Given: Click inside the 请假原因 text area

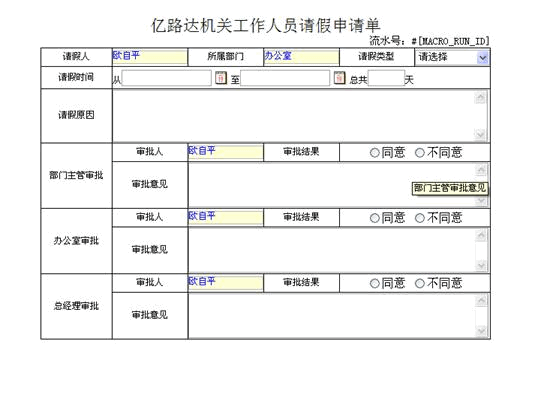Looking at the screenshot, I should [293, 116].
